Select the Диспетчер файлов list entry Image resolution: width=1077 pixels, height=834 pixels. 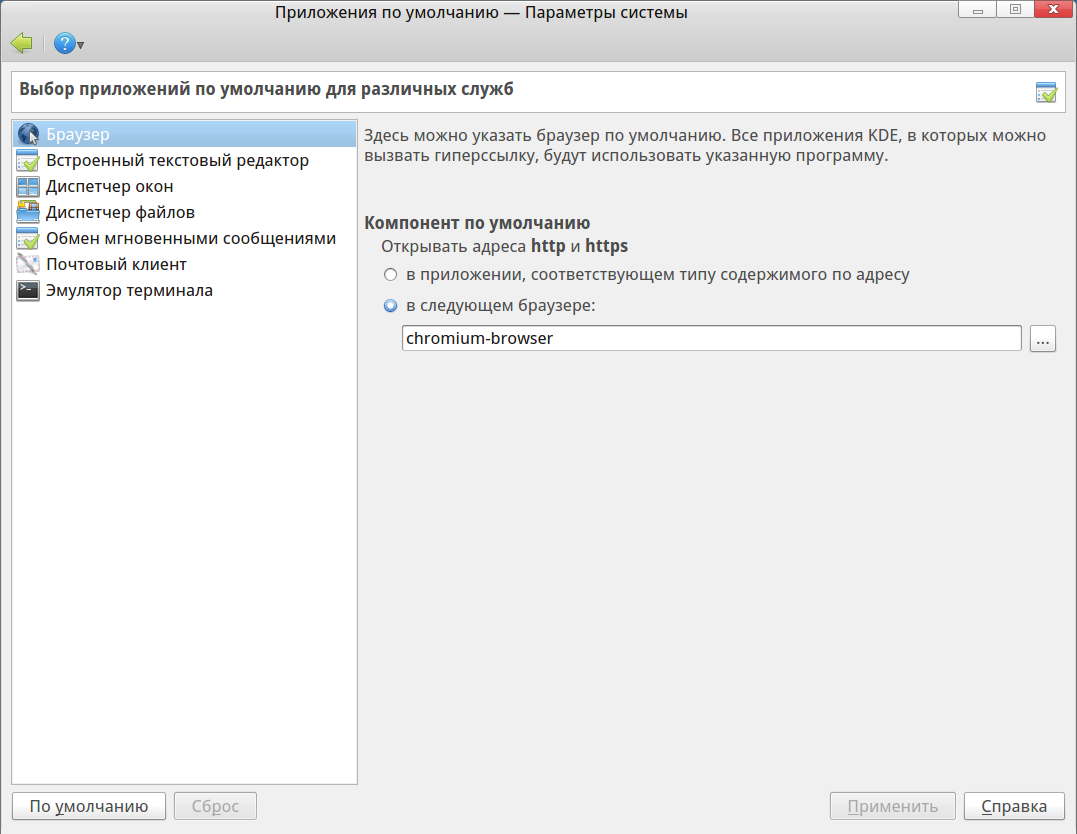(x=120, y=212)
